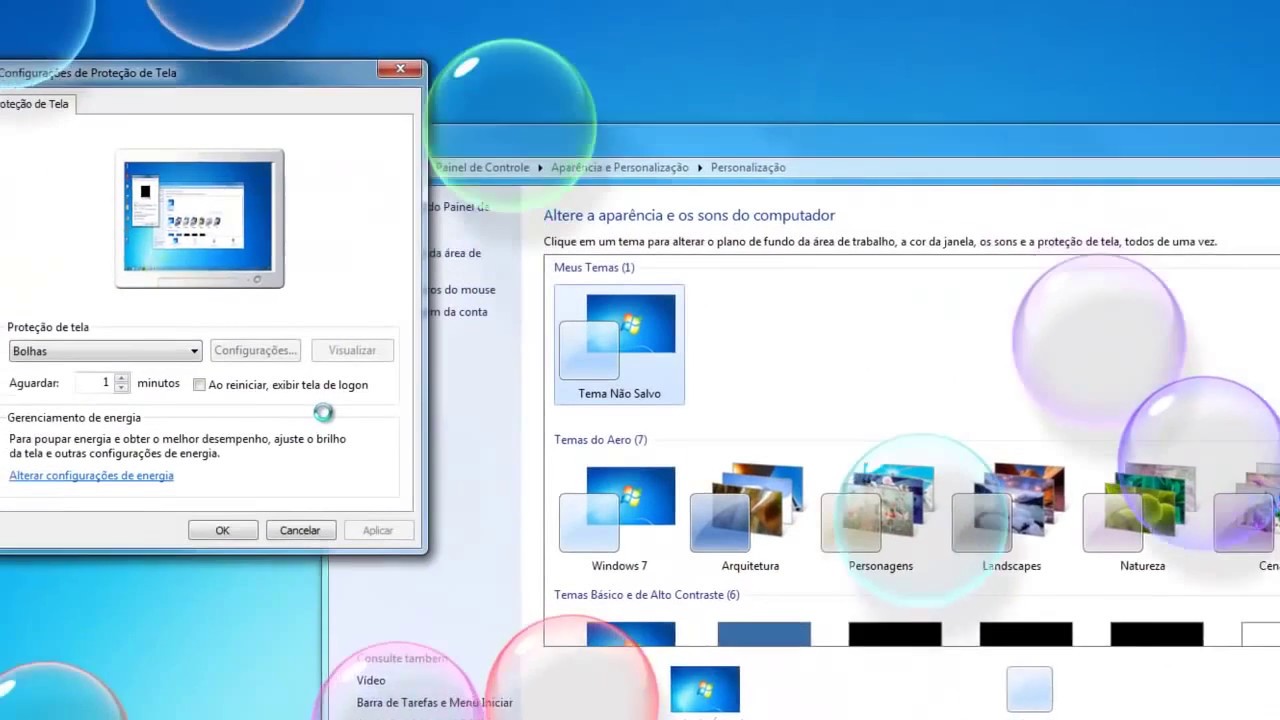Select the Landscapes theme
The image size is (1280, 720).
pos(1011,519)
